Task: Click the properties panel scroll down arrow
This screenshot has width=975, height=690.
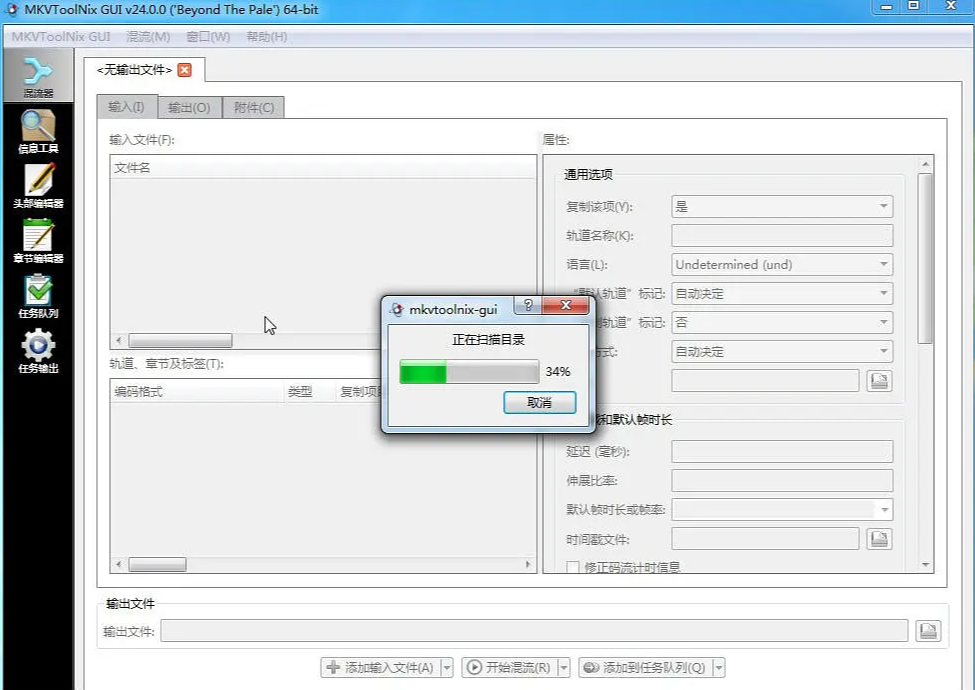Action: (x=925, y=565)
